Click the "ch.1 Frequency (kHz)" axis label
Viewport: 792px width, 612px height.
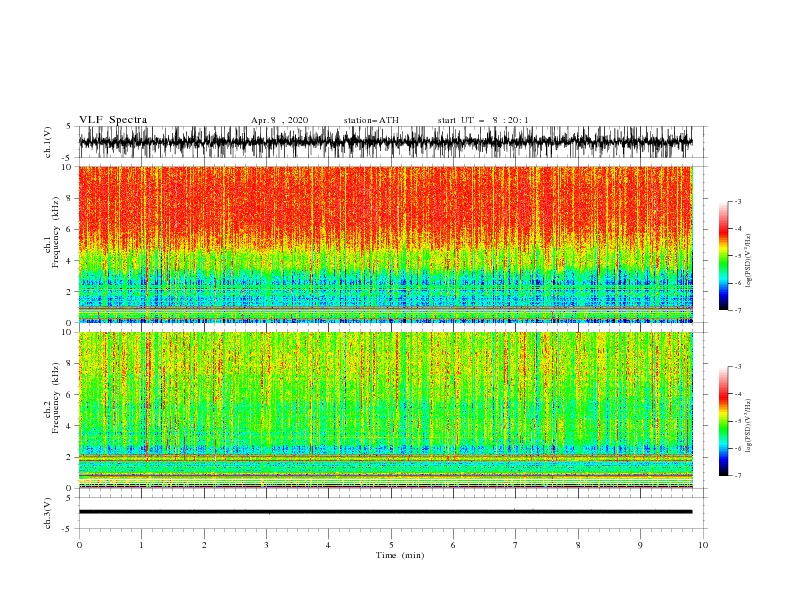click(52, 233)
